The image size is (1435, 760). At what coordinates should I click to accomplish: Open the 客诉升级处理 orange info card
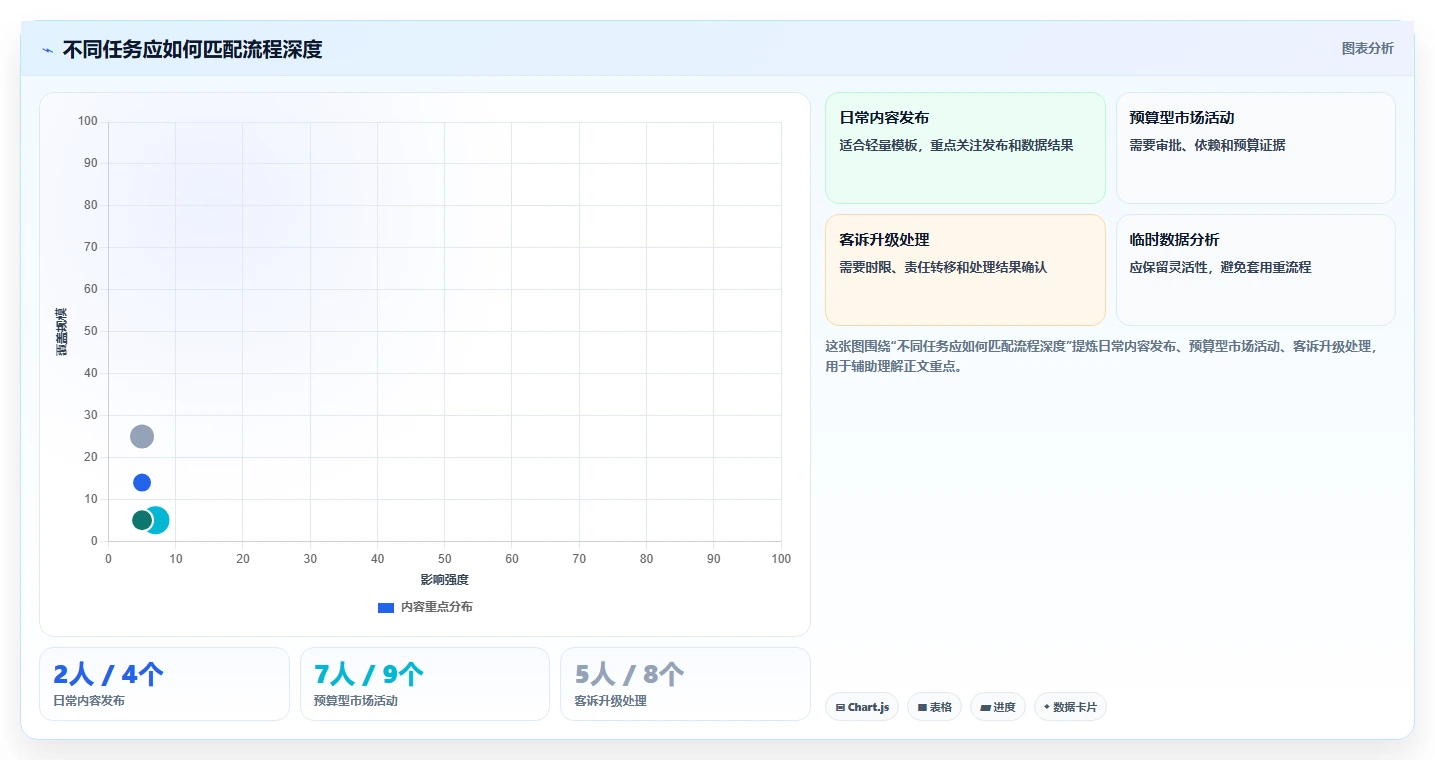click(965, 270)
